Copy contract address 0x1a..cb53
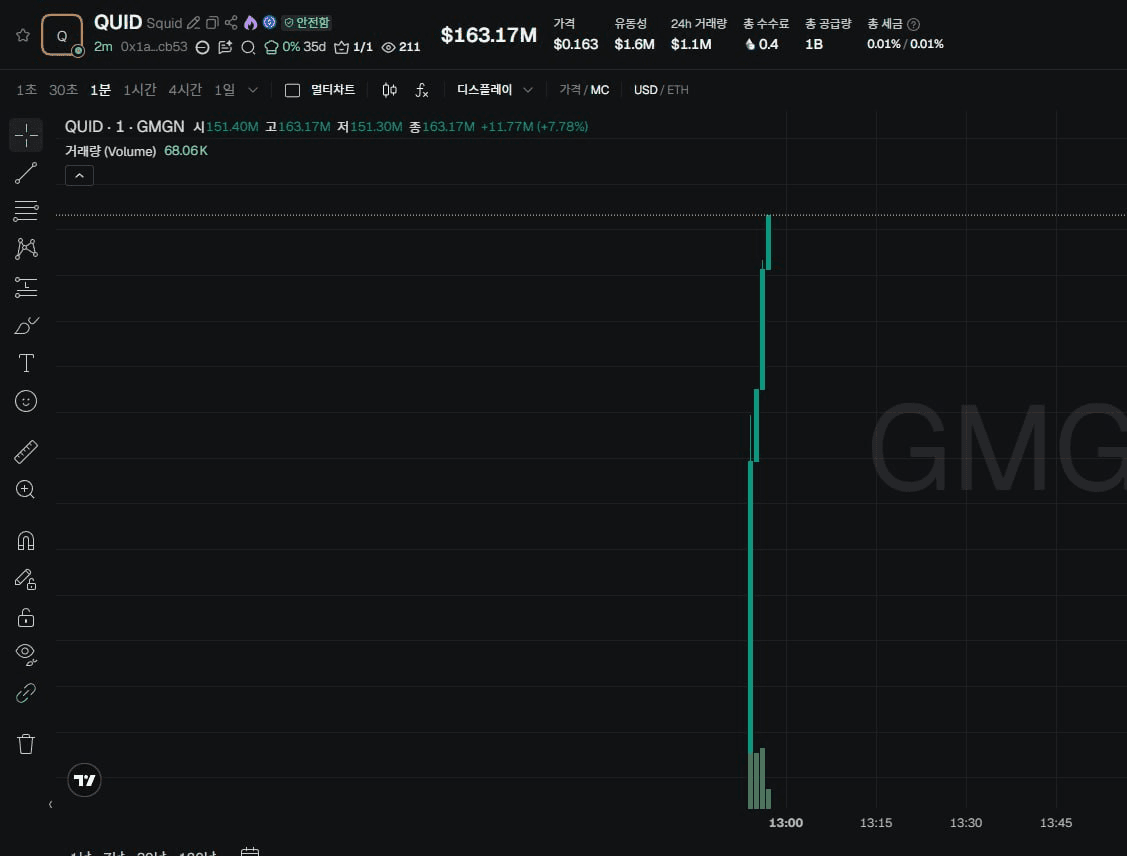Screen dimensions: 1127x856 154,47
